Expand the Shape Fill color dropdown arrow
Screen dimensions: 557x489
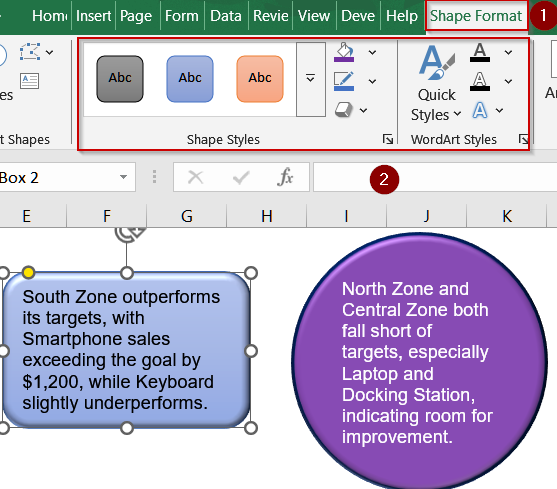coord(372,53)
